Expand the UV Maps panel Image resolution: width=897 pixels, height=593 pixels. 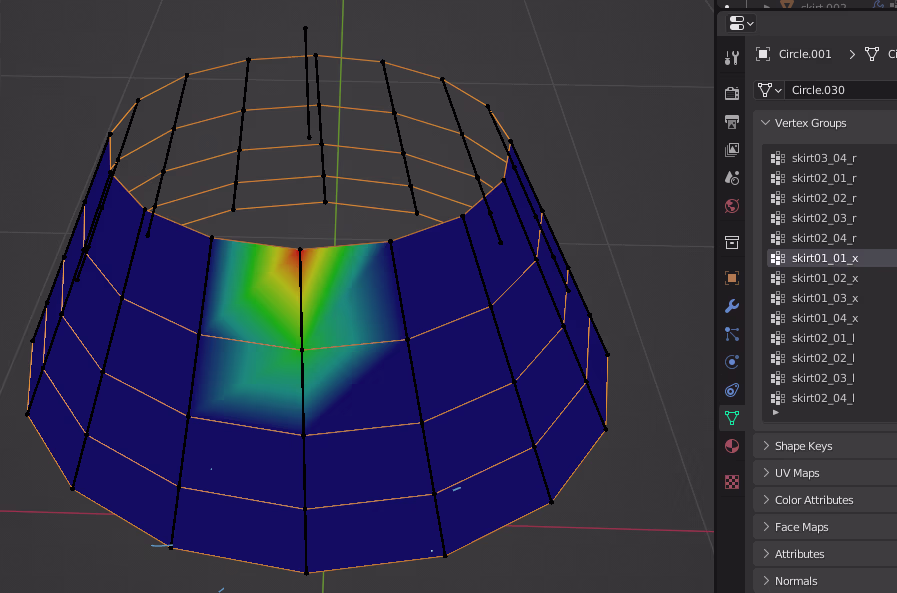[x=825, y=473]
